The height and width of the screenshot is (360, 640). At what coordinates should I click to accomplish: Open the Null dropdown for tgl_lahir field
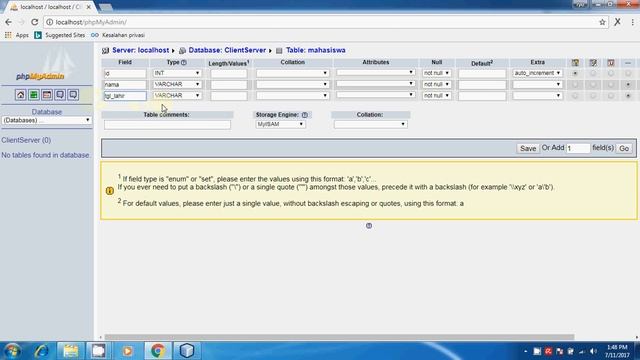tap(436, 95)
